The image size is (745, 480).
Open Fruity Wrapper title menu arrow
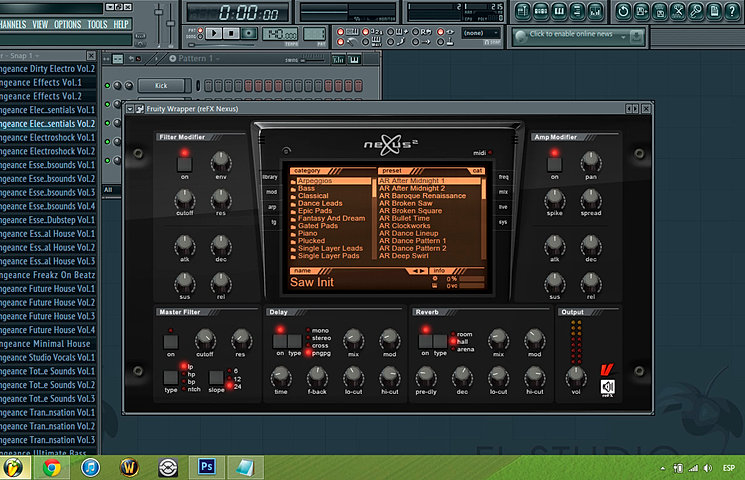point(130,109)
